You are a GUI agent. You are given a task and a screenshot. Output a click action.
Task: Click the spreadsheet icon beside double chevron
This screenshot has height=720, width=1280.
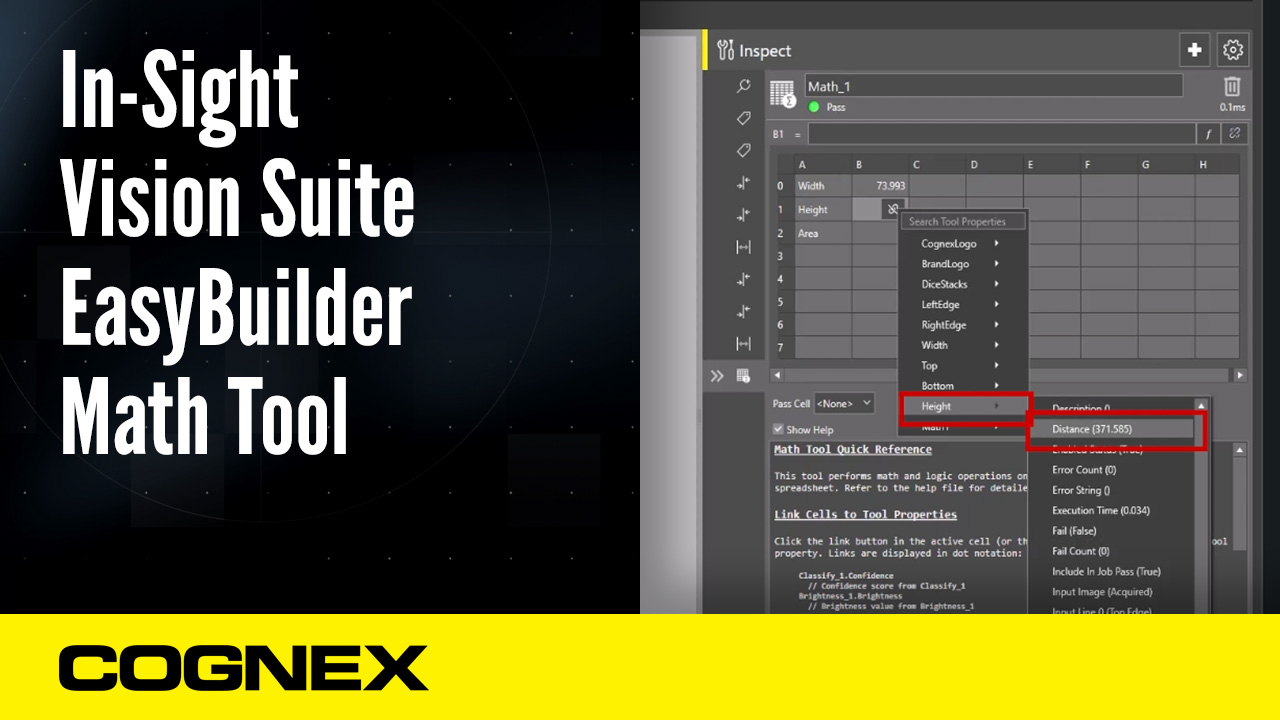pos(743,376)
